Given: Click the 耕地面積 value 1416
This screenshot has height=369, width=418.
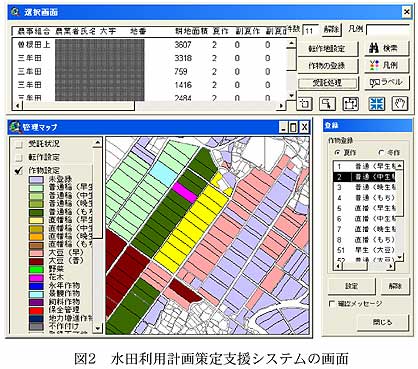Looking at the screenshot, I should click(x=183, y=85).
